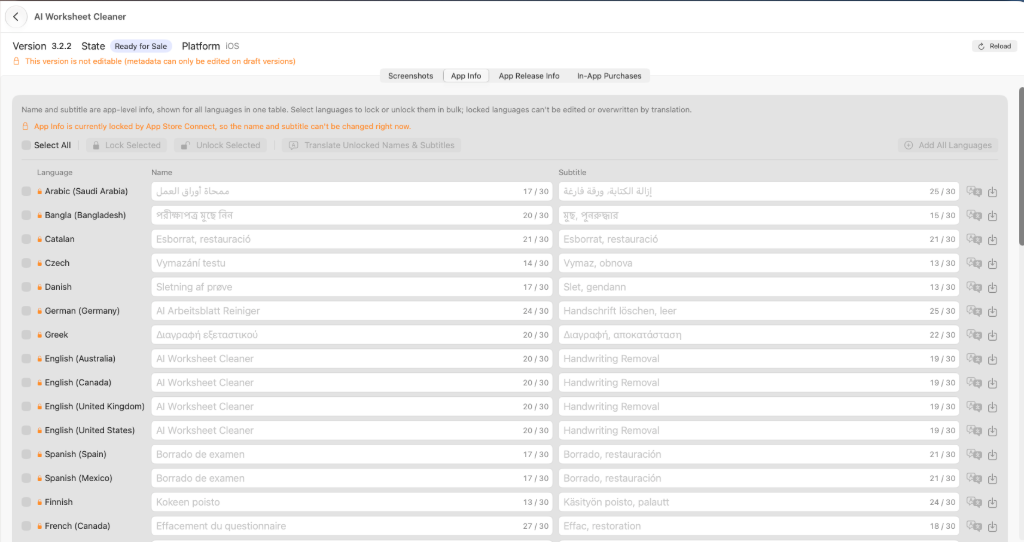The width and height of the screenshot is (1024, 542).
Task: Click download icon for English (United States)
Action: [993, 430]
